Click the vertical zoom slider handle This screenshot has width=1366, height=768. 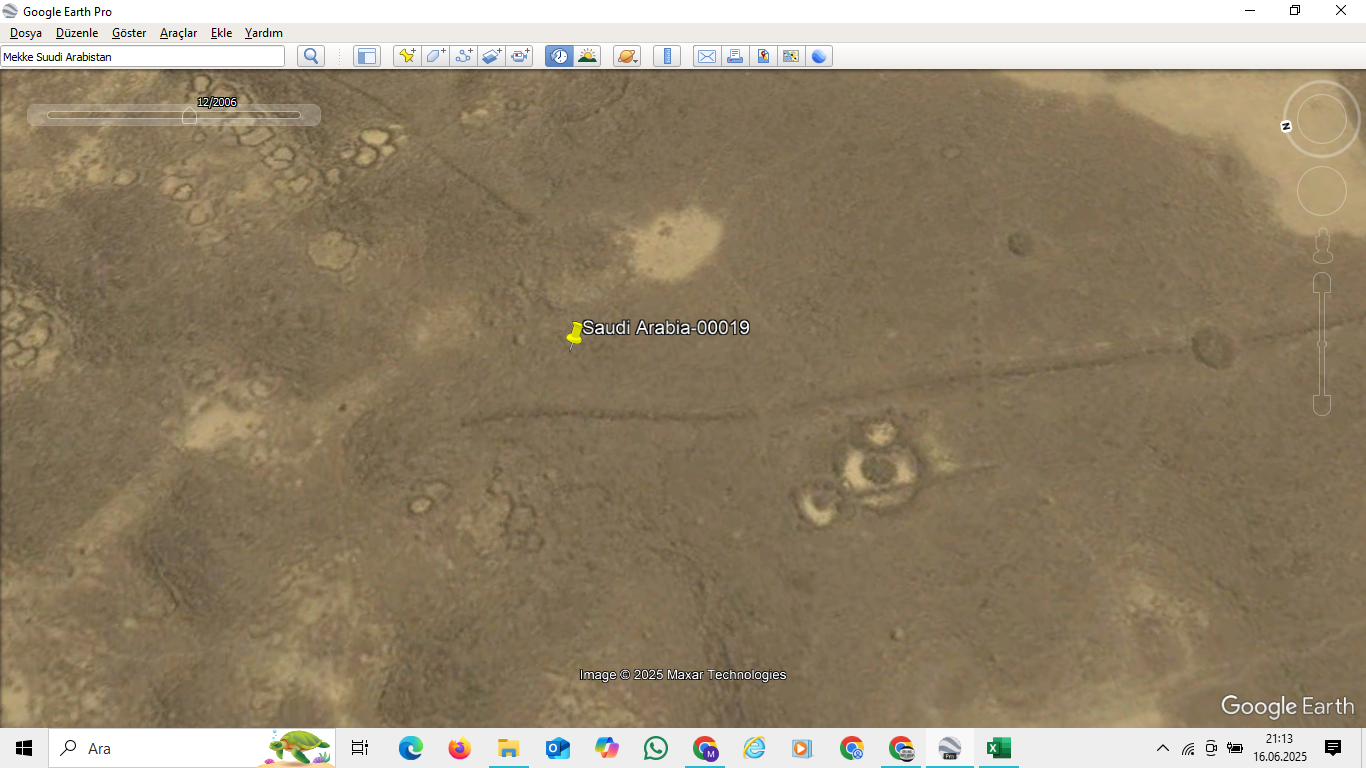click(1322, 344)
